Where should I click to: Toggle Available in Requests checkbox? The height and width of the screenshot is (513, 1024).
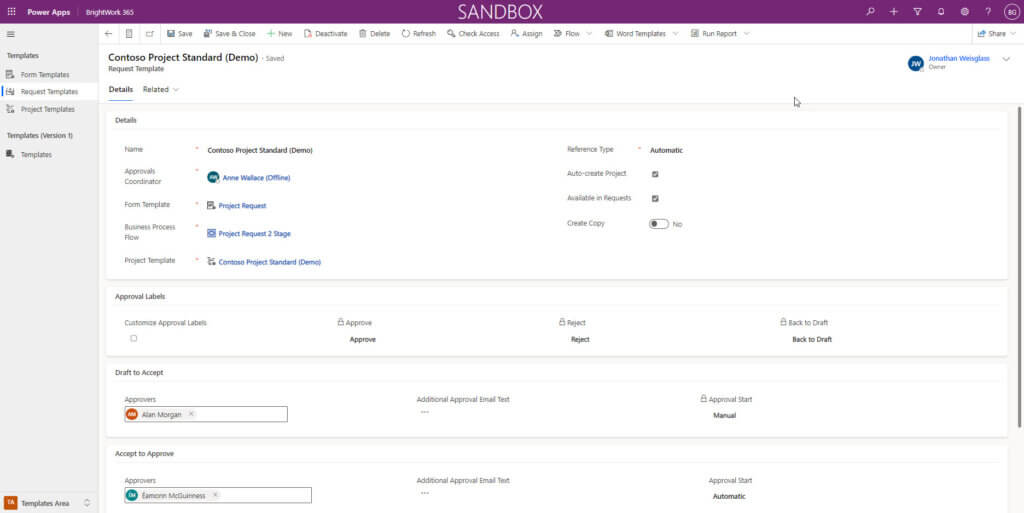click(655, 198)
